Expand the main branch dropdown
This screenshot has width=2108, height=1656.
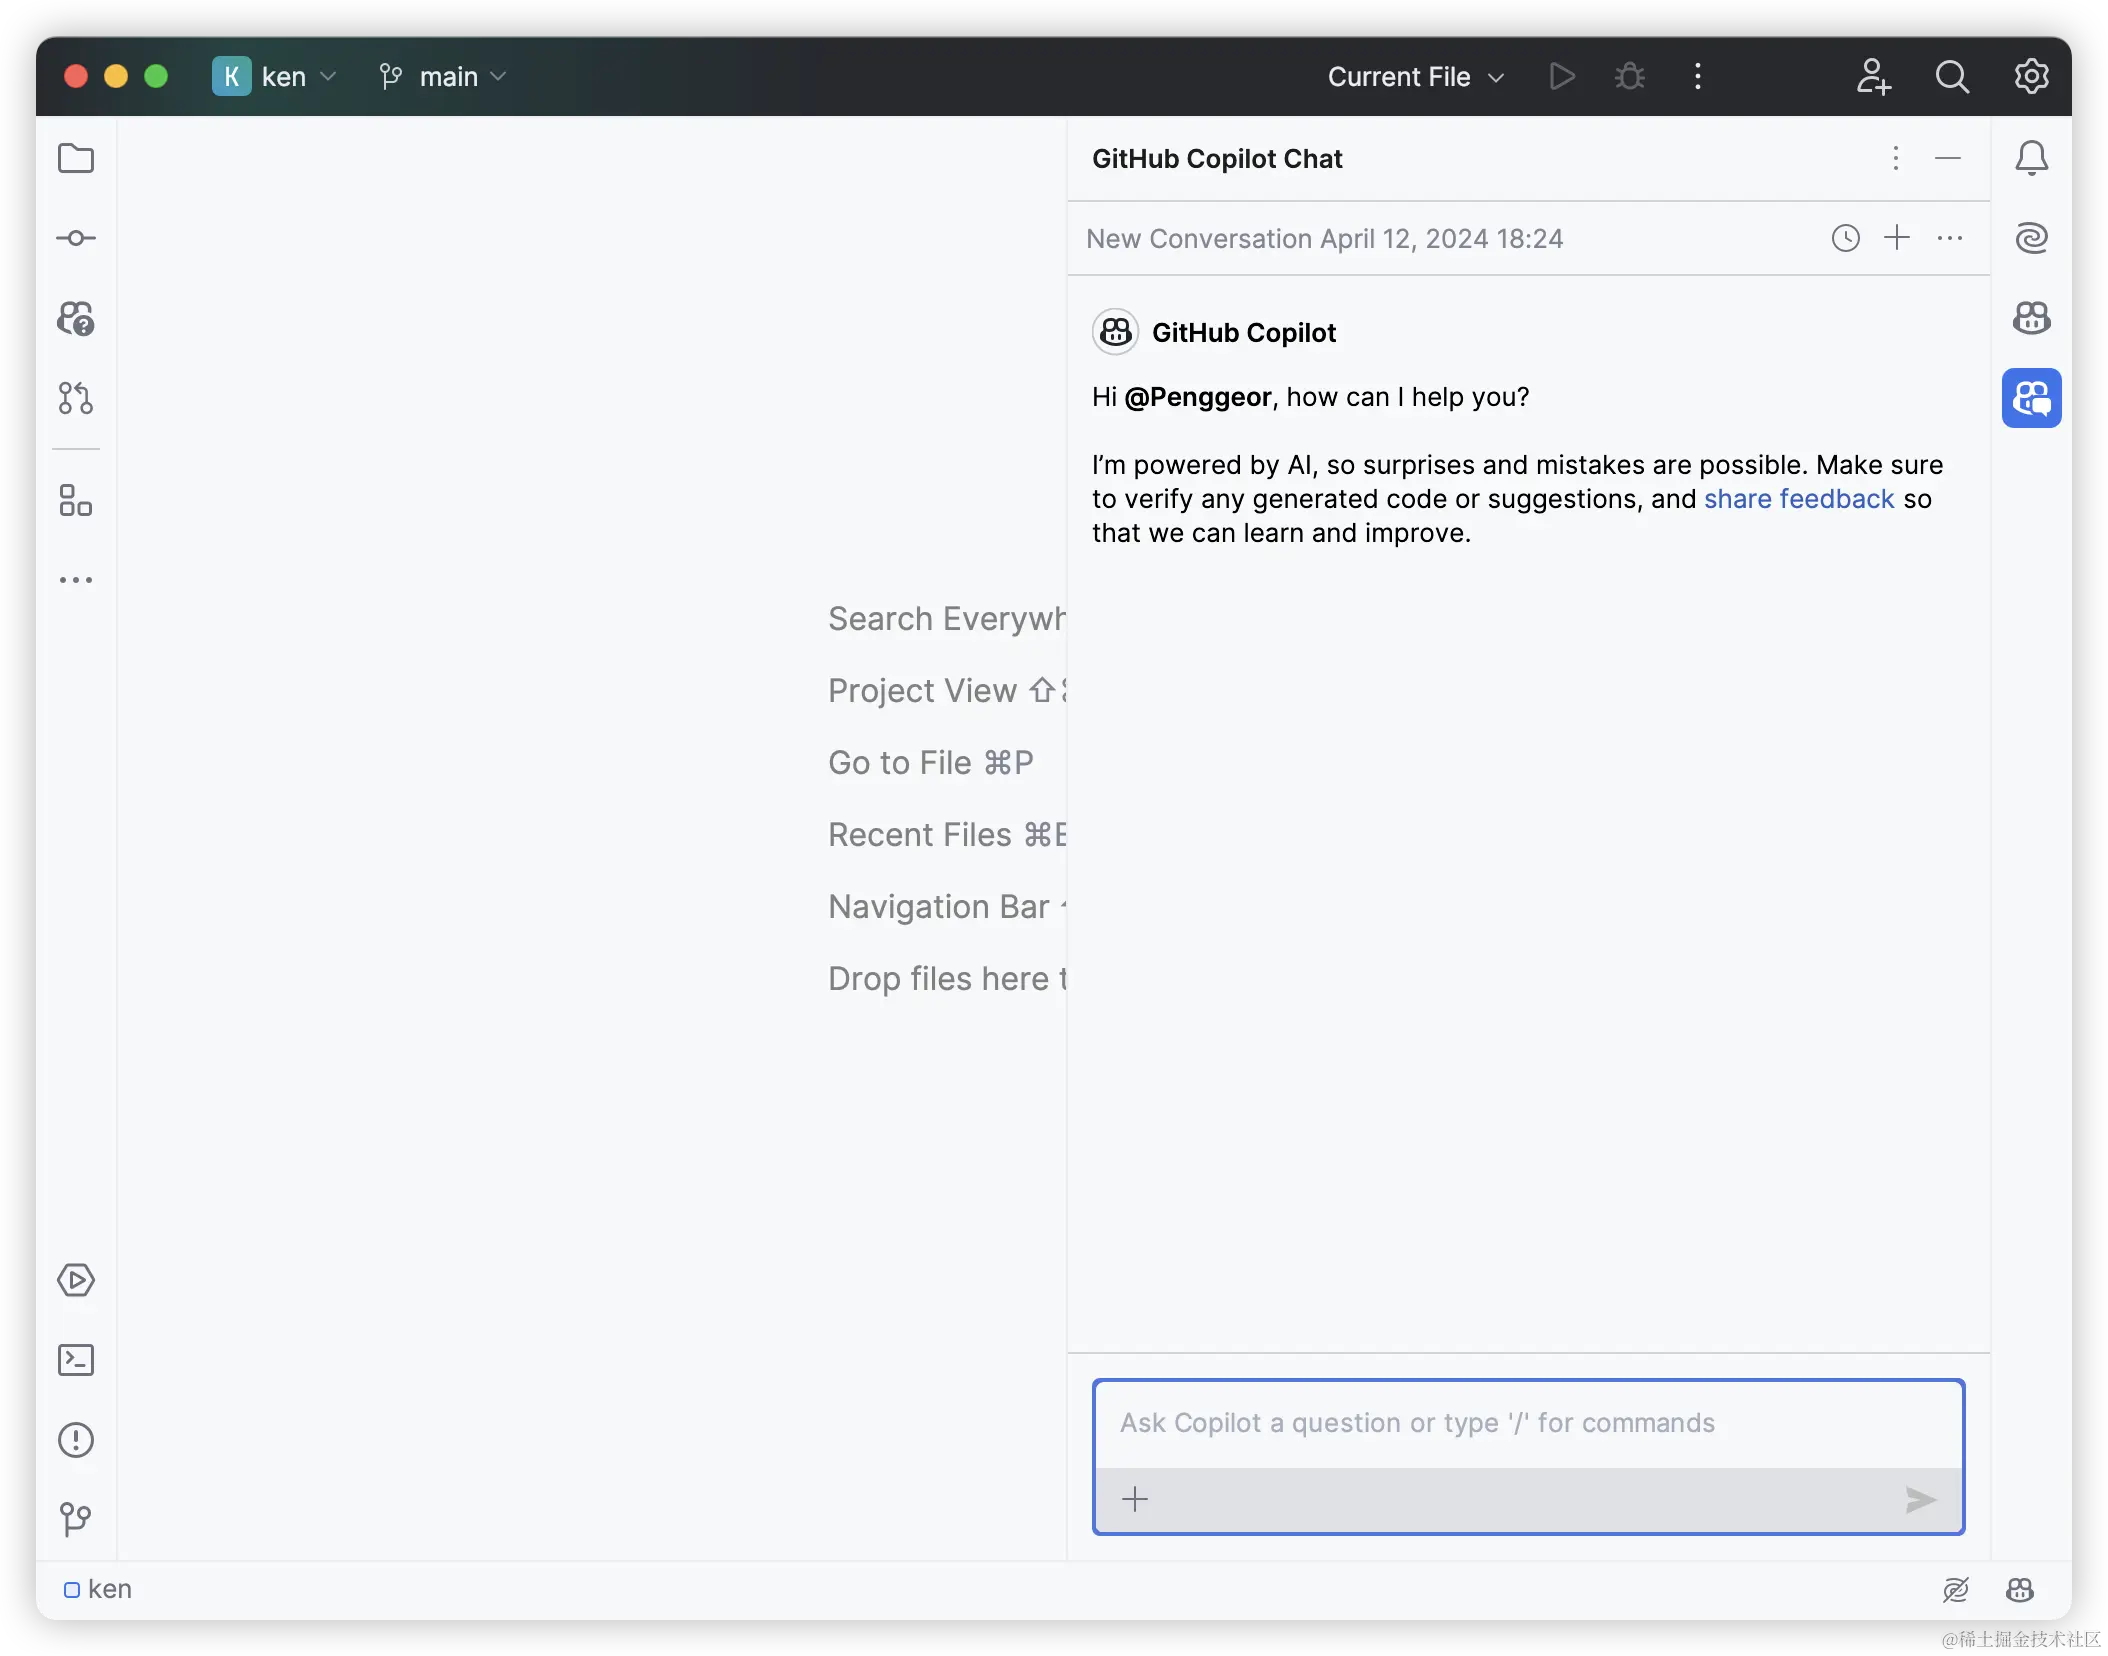[x=443, y=76]
